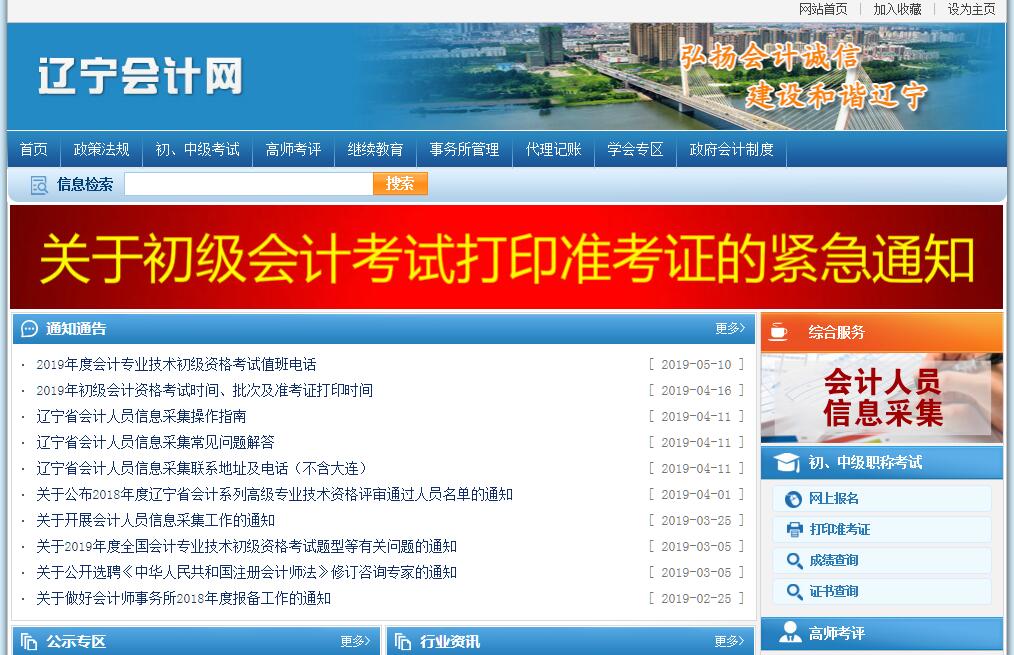
Task: Click the 行业资讯 documents icon
Action: coord(403,641)
